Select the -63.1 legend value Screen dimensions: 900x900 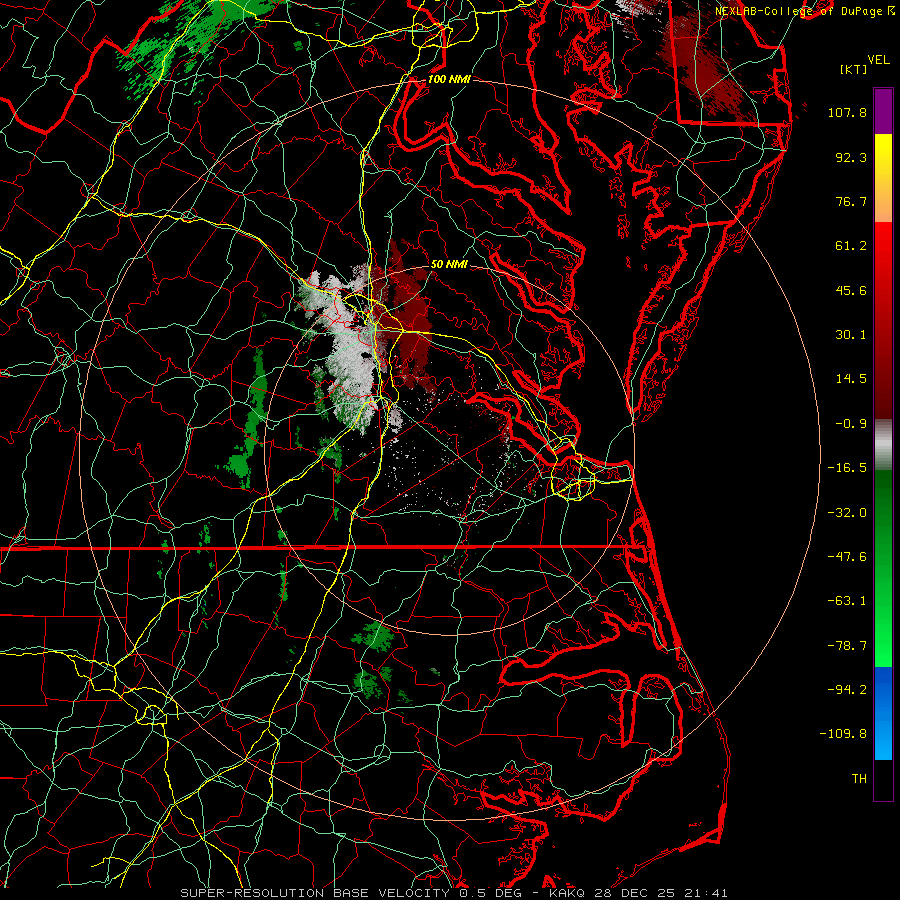(x=847, y=601)
